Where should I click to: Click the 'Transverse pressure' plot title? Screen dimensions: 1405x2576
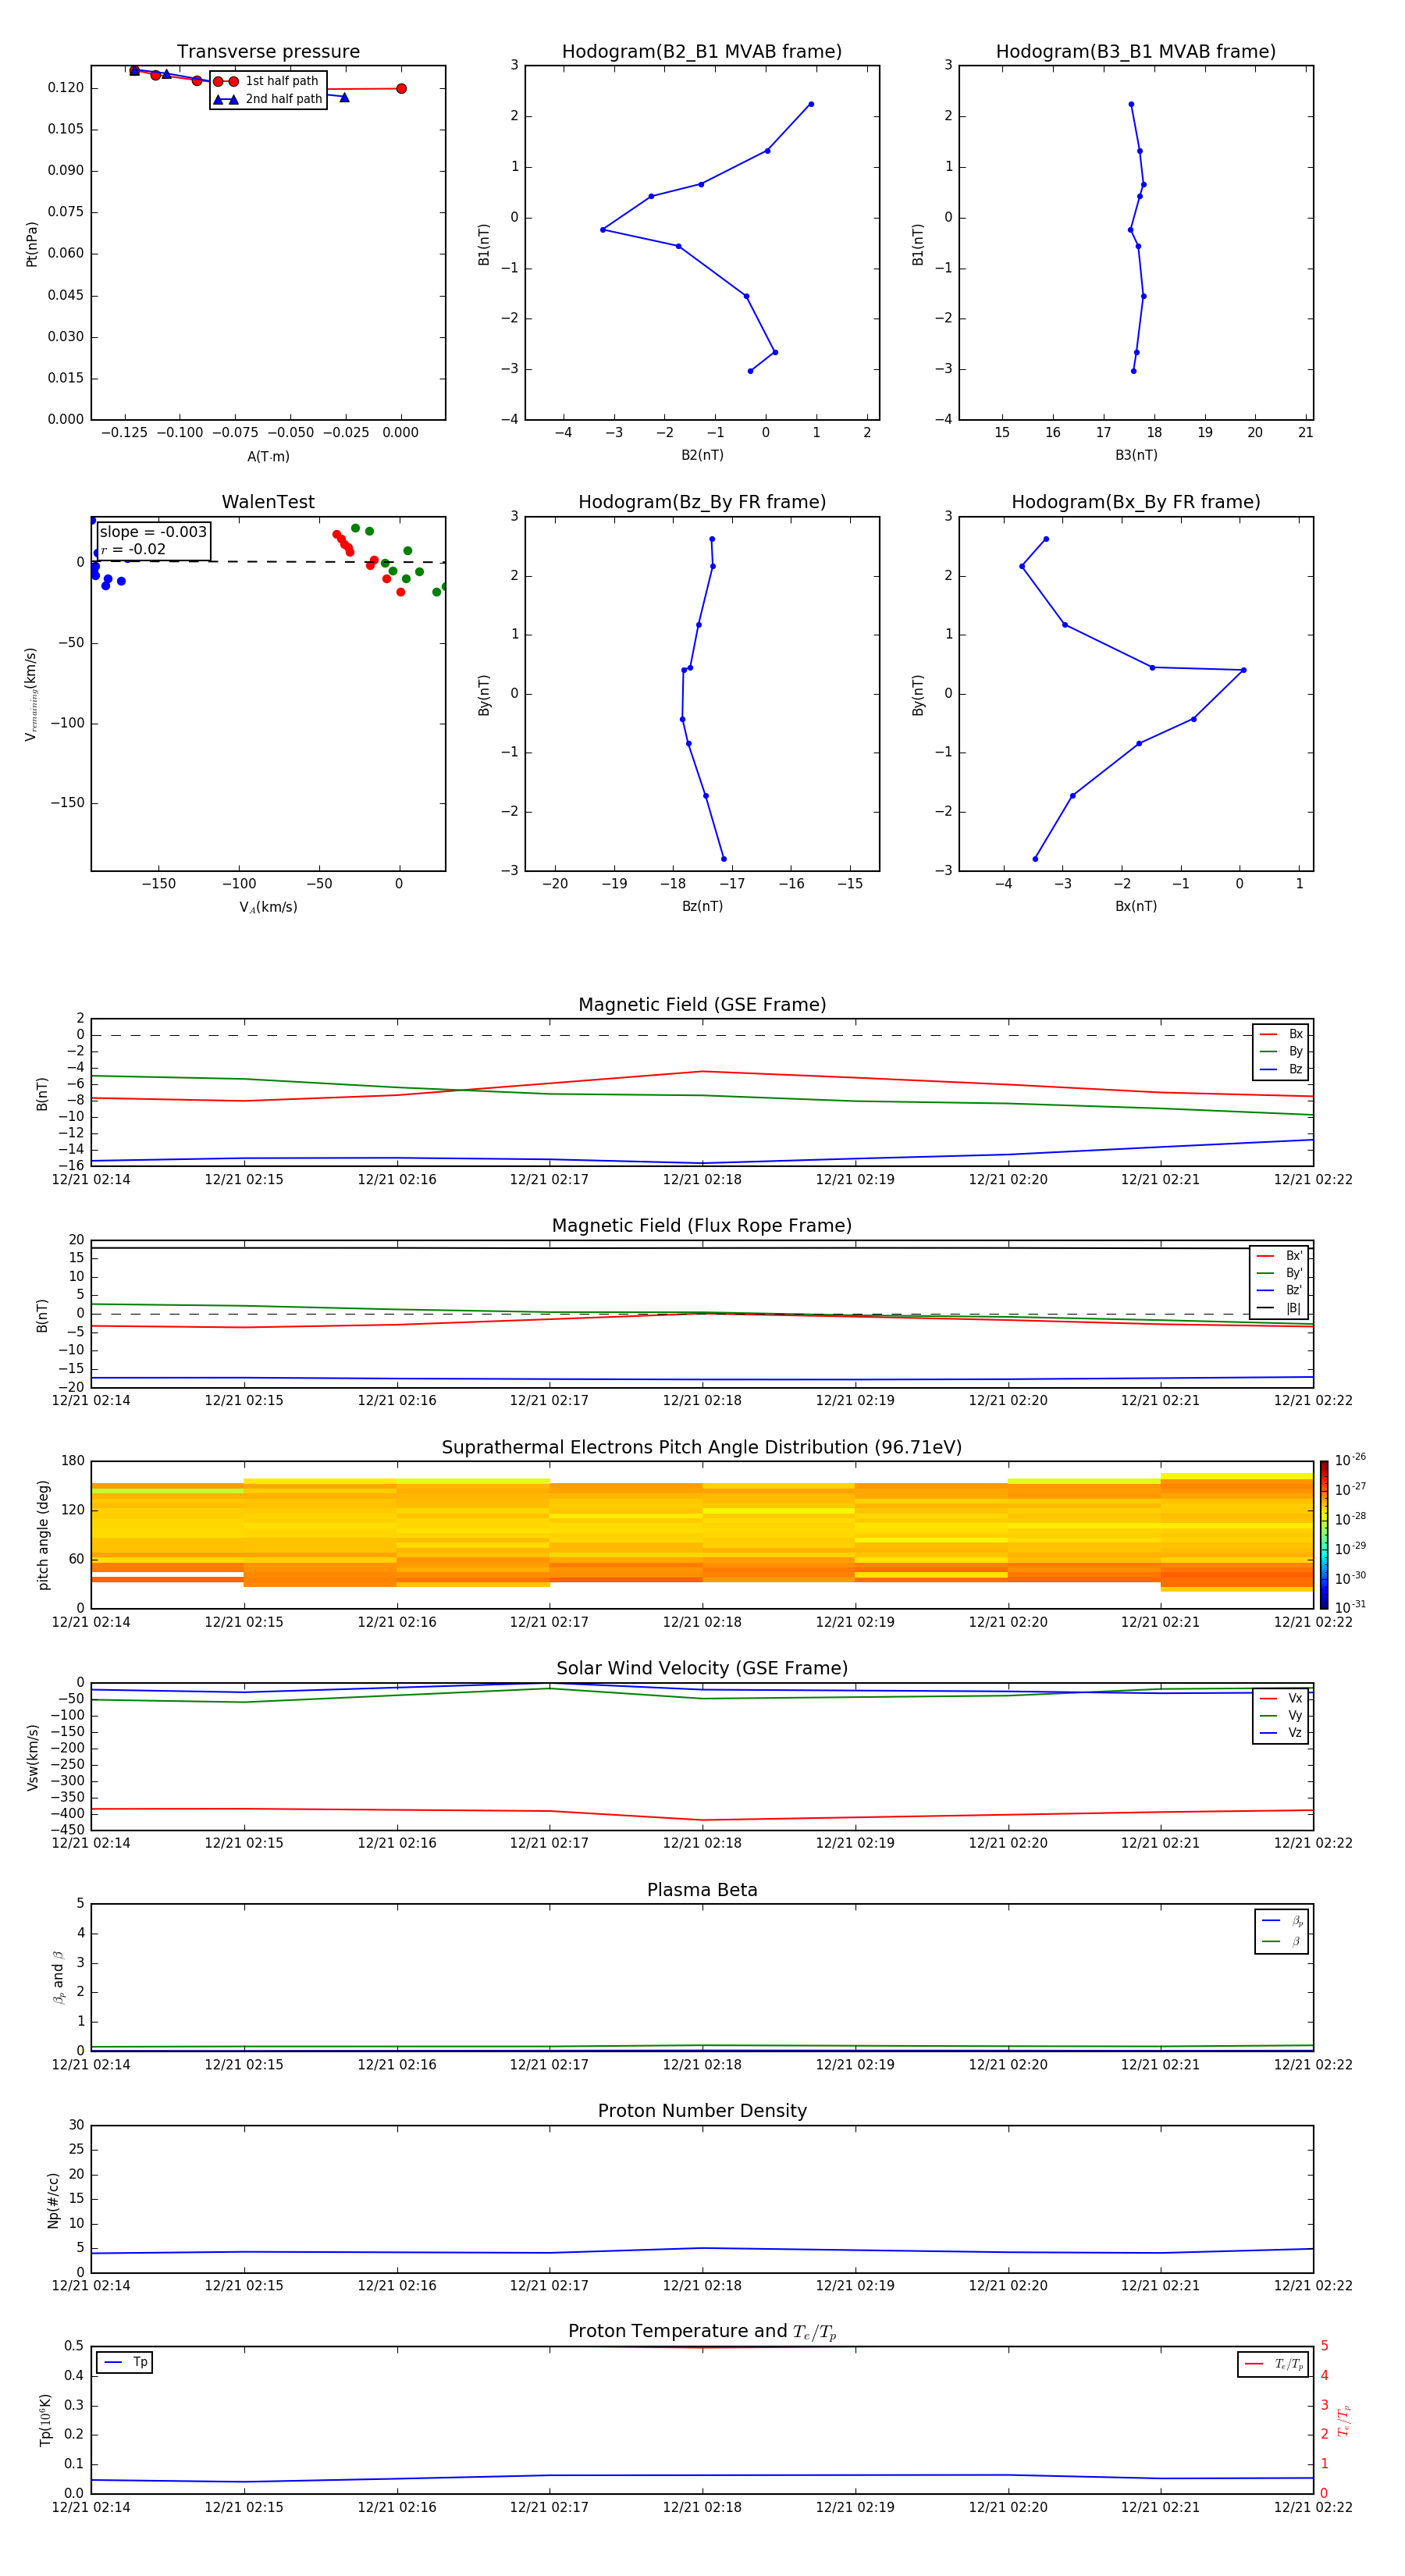click(268, 52)
